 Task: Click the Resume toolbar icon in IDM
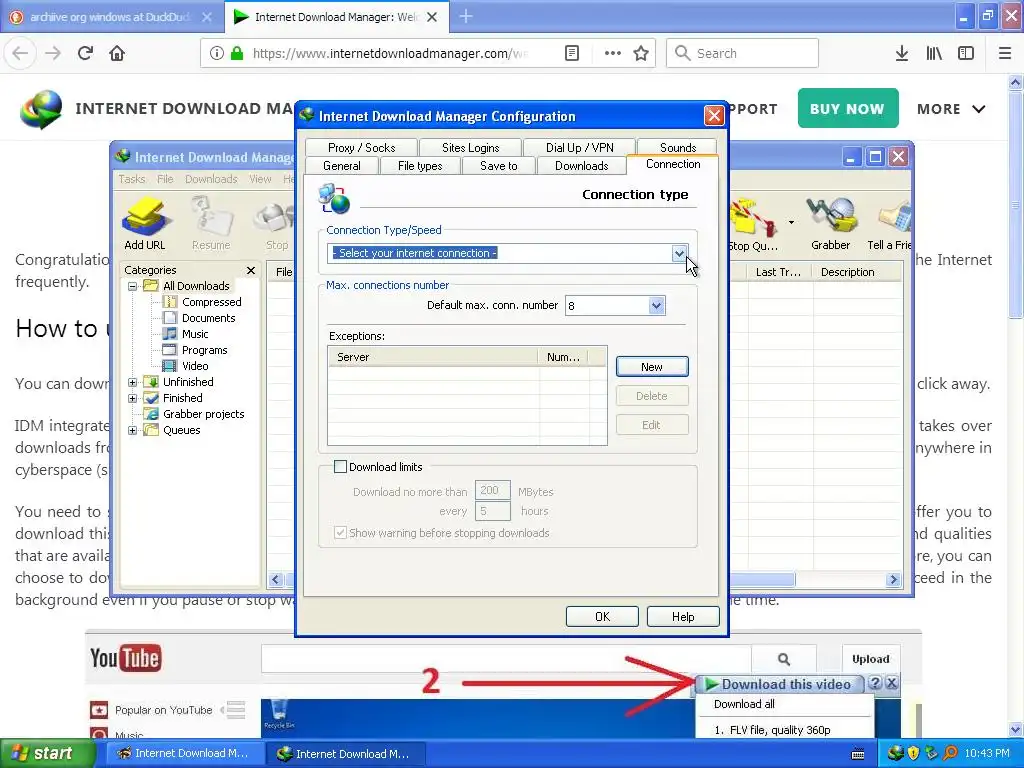click(211, 224)
